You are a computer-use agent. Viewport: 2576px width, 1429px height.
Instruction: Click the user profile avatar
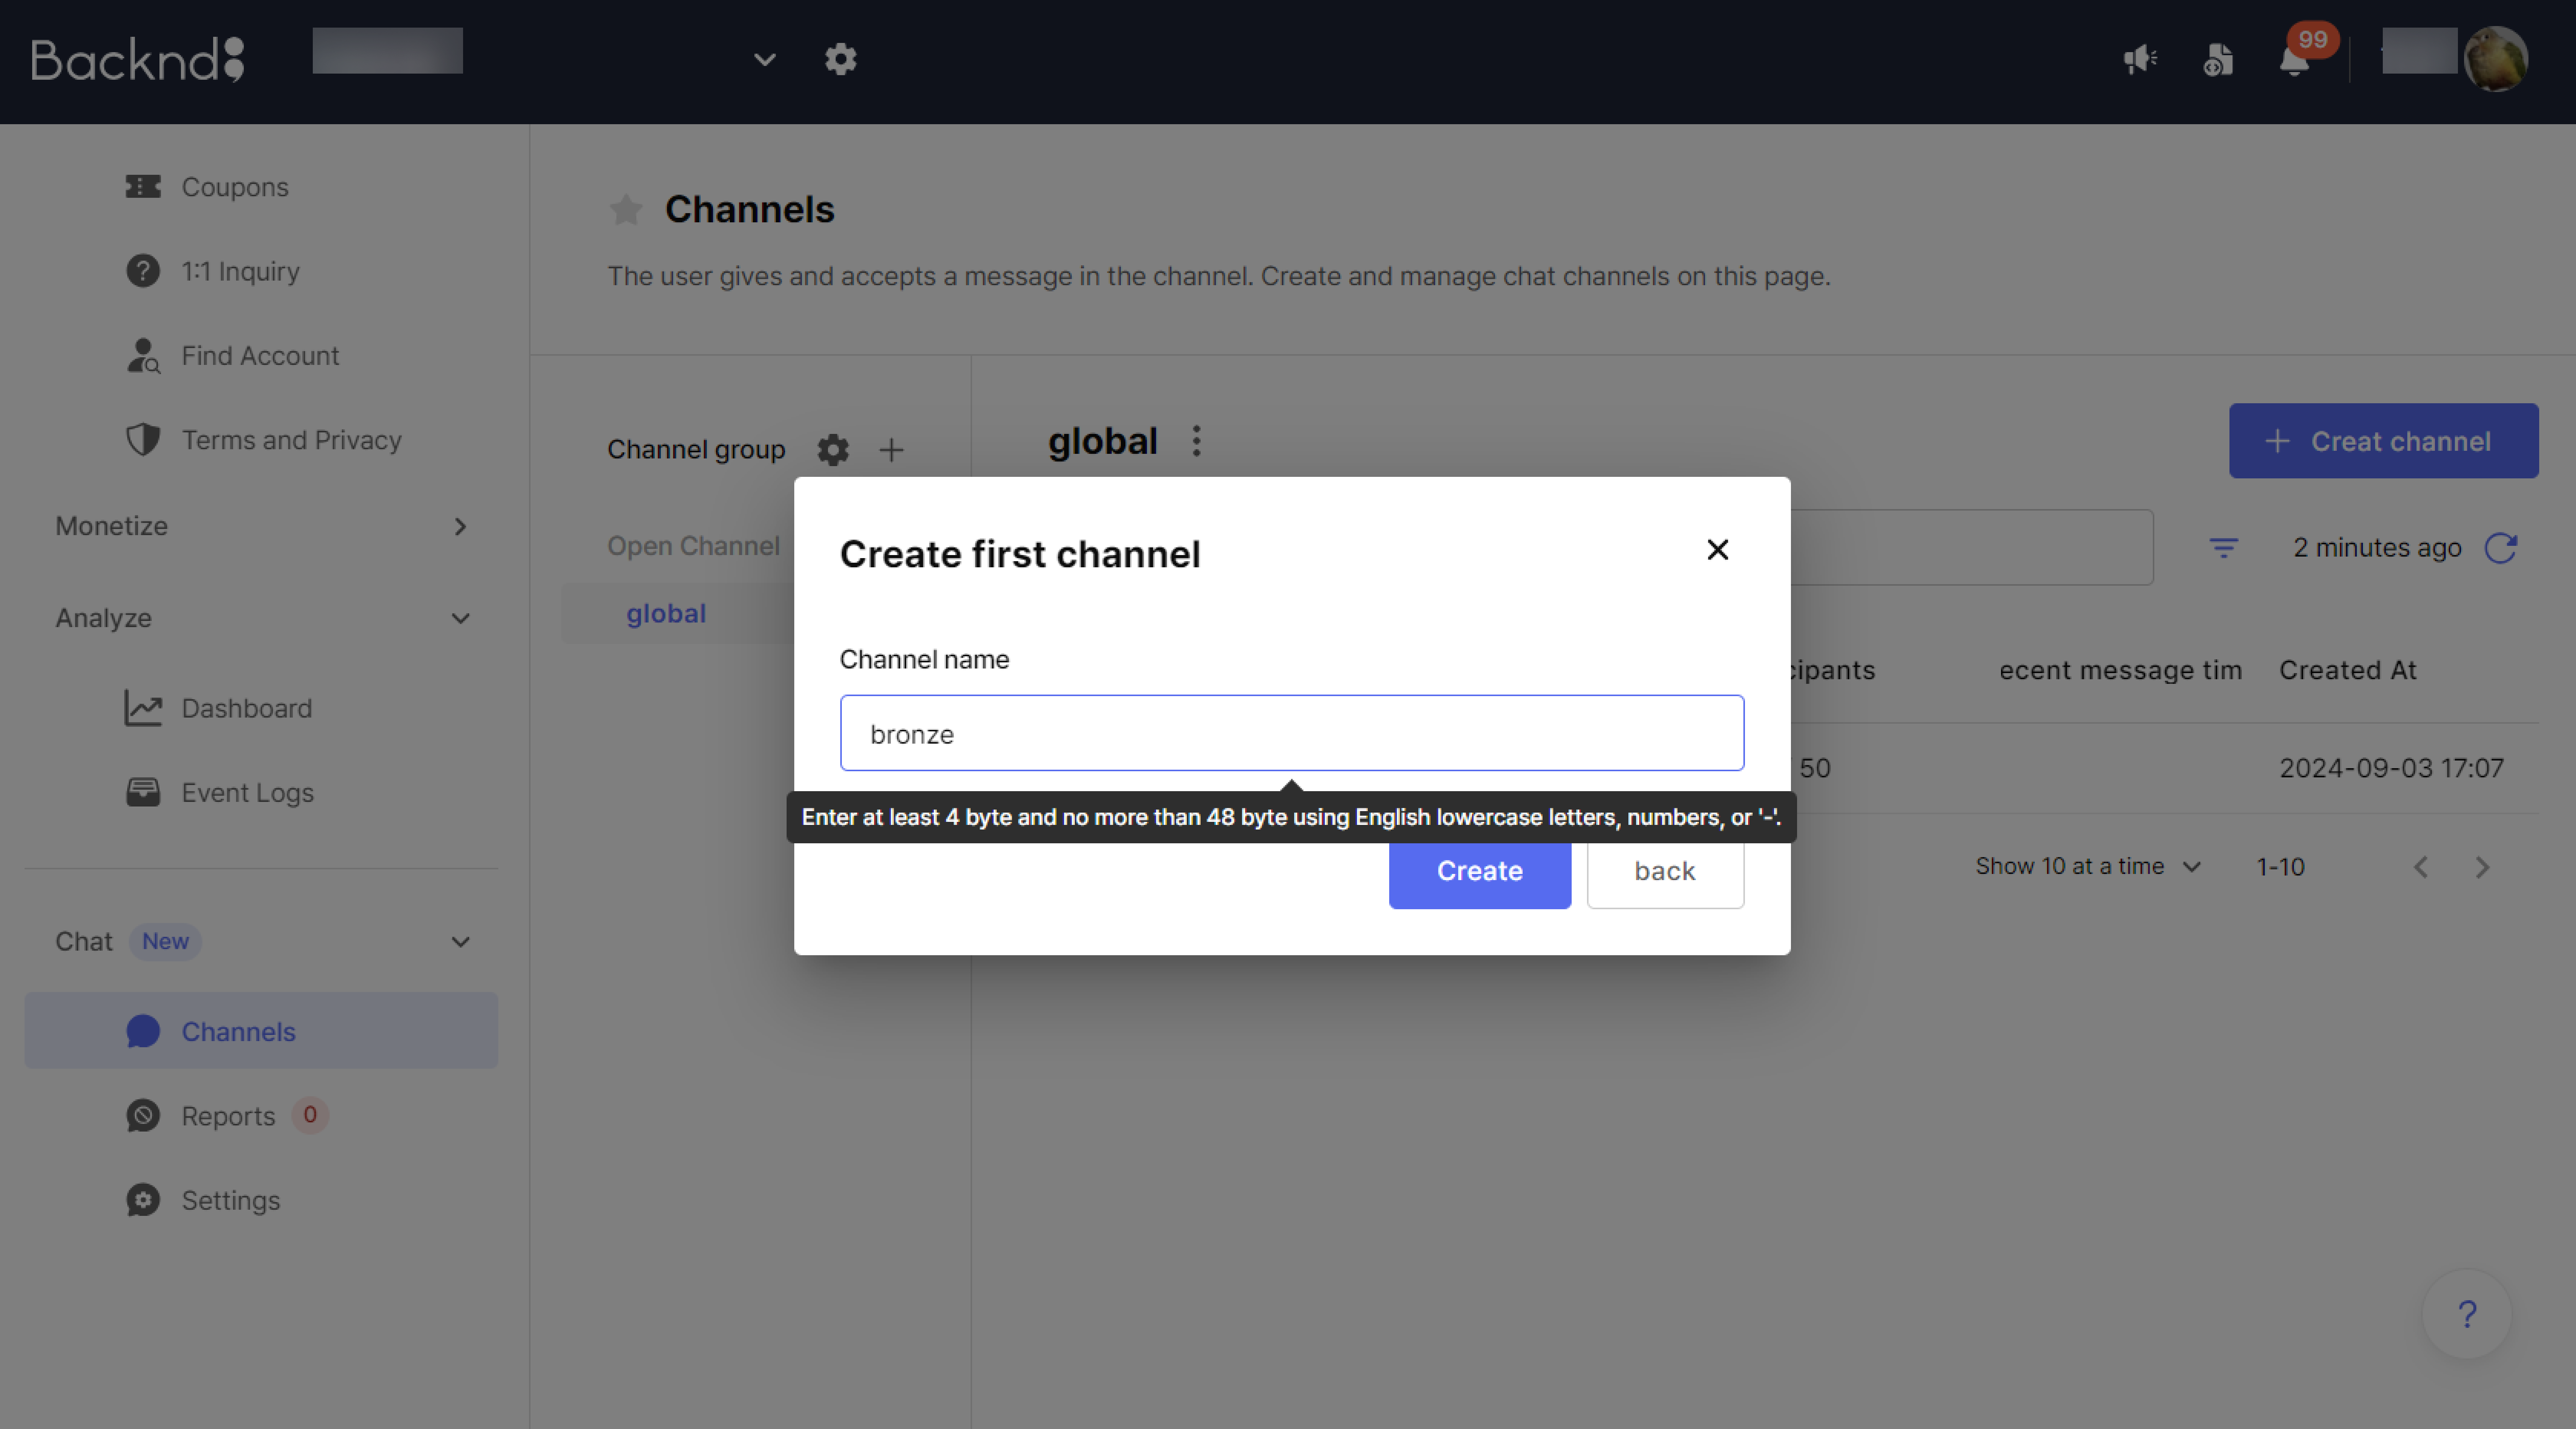(x=2496, y=59)
